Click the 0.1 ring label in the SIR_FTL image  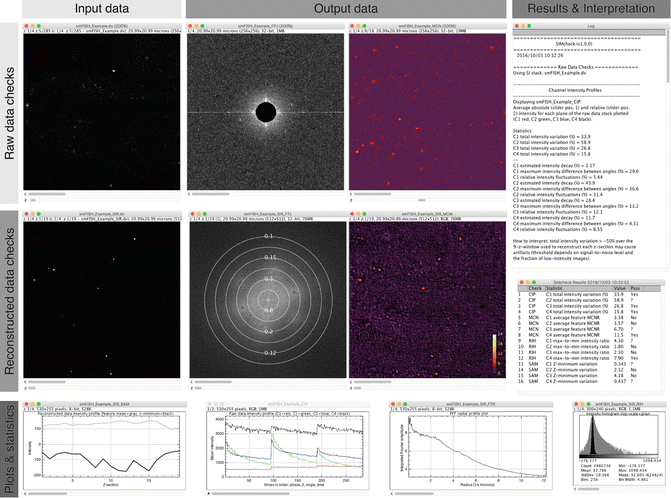267,236
